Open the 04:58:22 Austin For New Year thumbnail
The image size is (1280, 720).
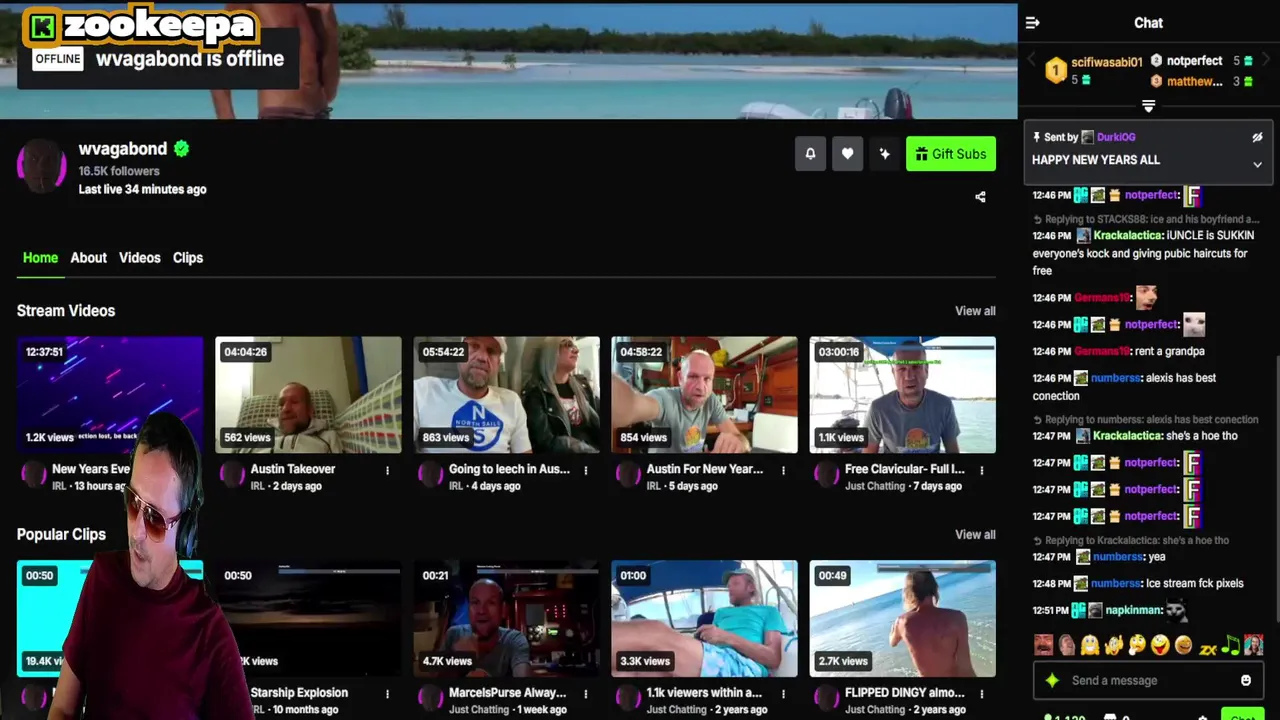pos(704,395)
